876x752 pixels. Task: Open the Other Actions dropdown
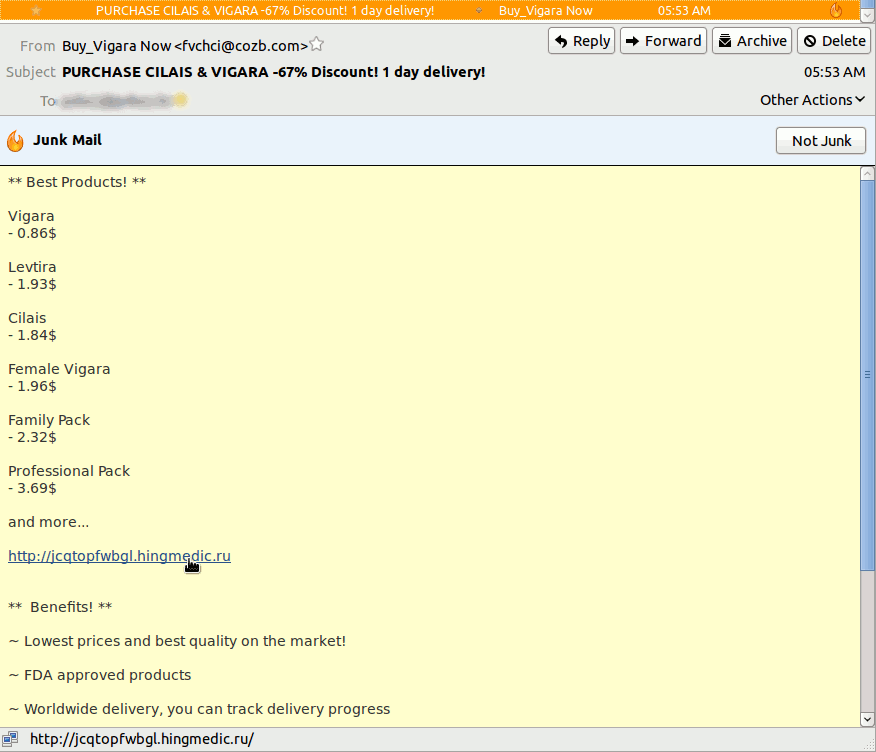coord(812,100)
